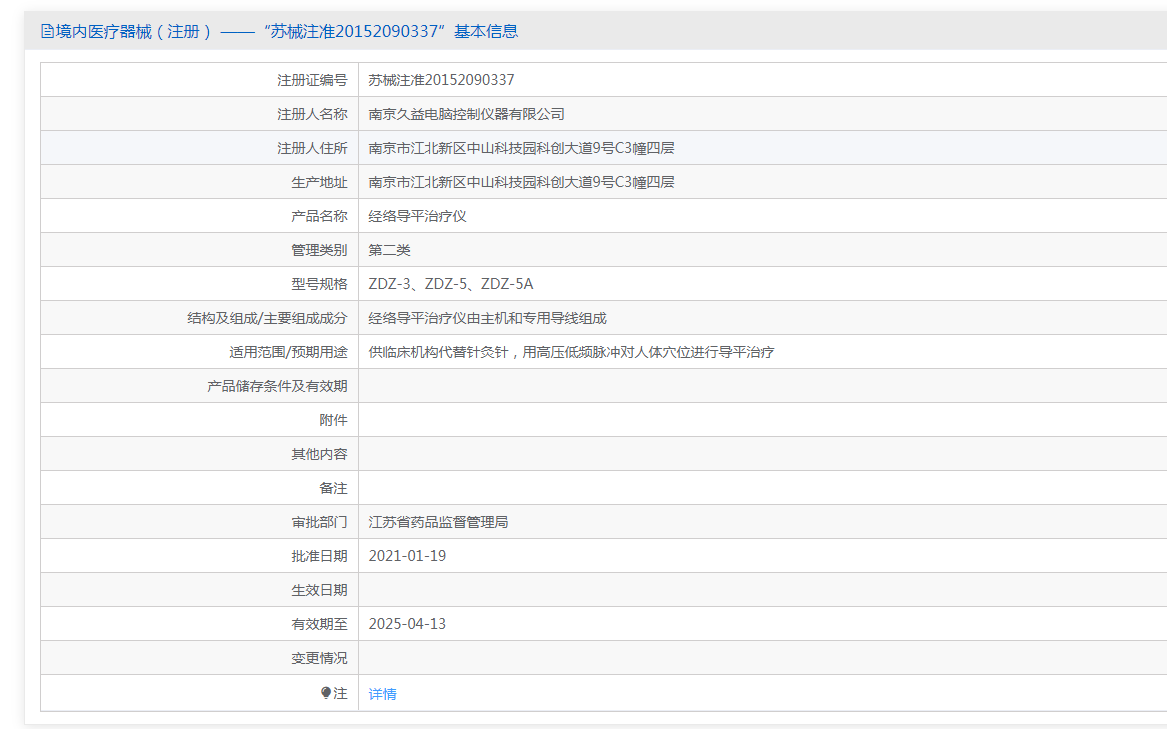Click the 管理类别 label

coord(319,250)
